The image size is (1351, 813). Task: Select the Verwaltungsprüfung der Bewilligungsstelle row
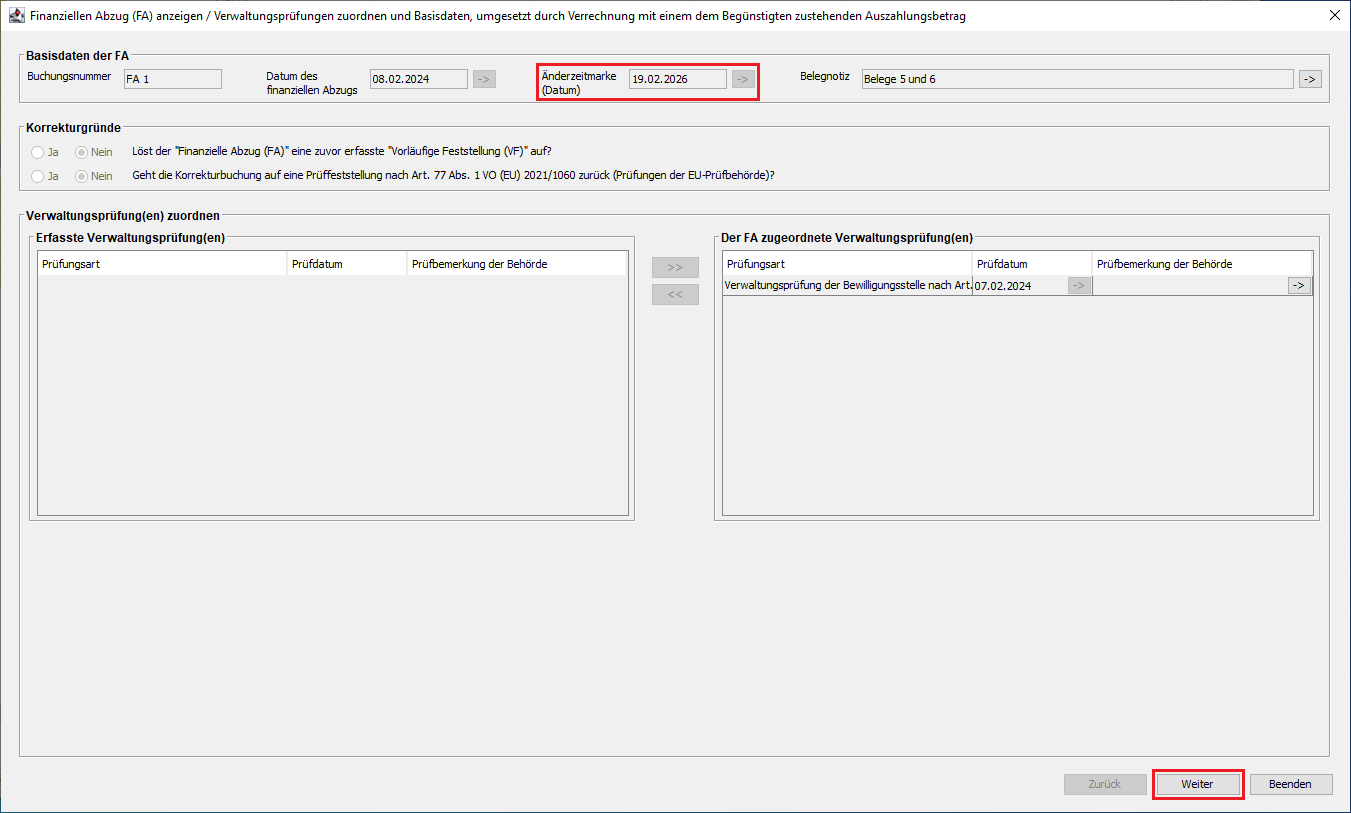[847, 286]
